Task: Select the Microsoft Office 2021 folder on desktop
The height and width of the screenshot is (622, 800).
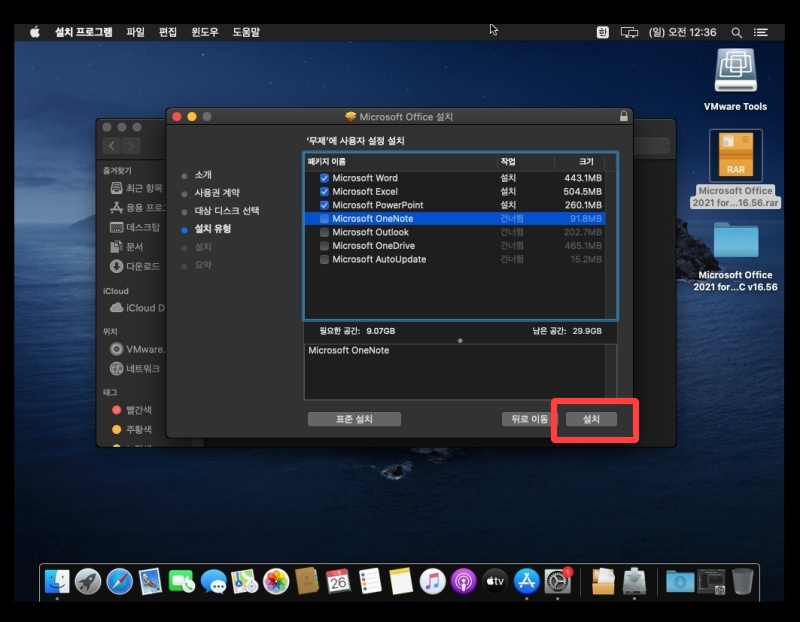Action: (x=736, y=240)
